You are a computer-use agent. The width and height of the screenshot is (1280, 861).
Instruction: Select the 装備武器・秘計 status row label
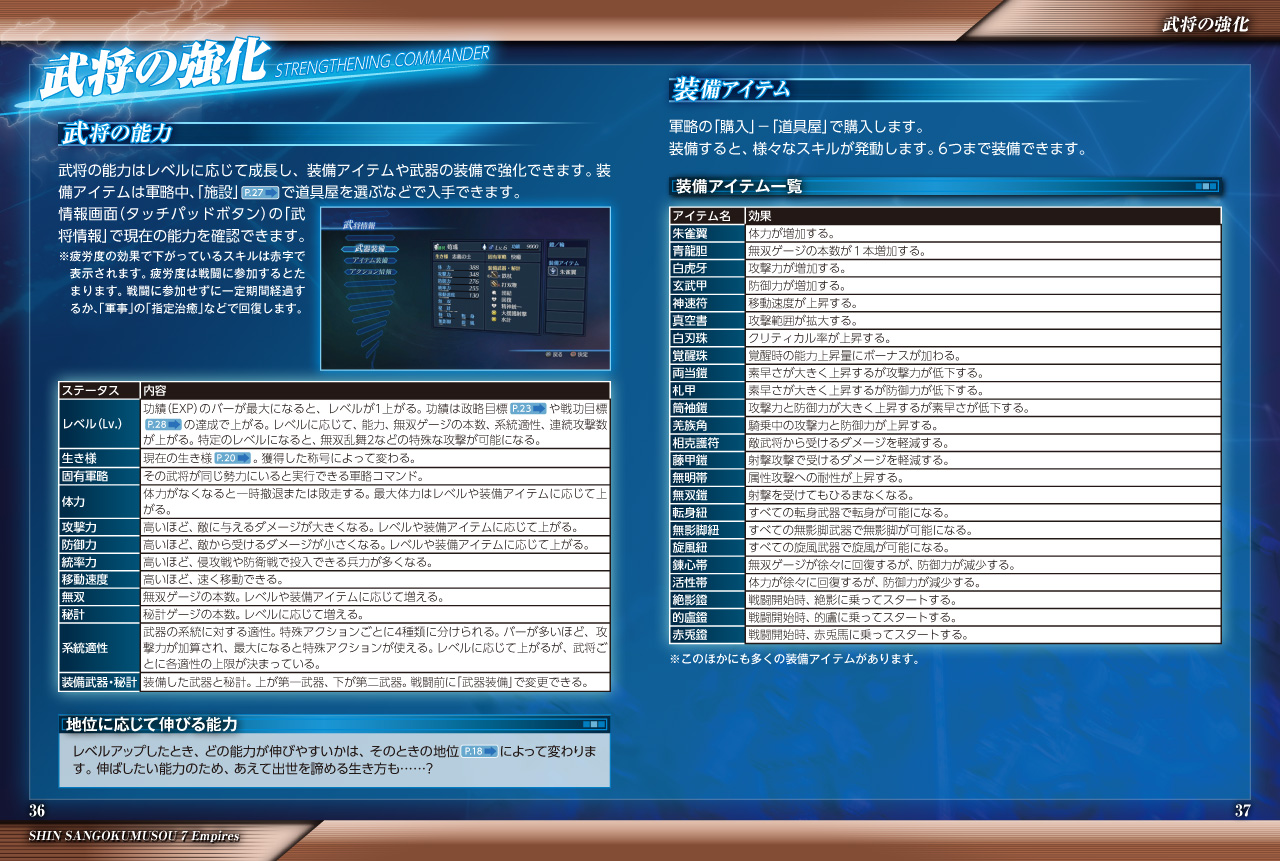[x=99, y=683]
